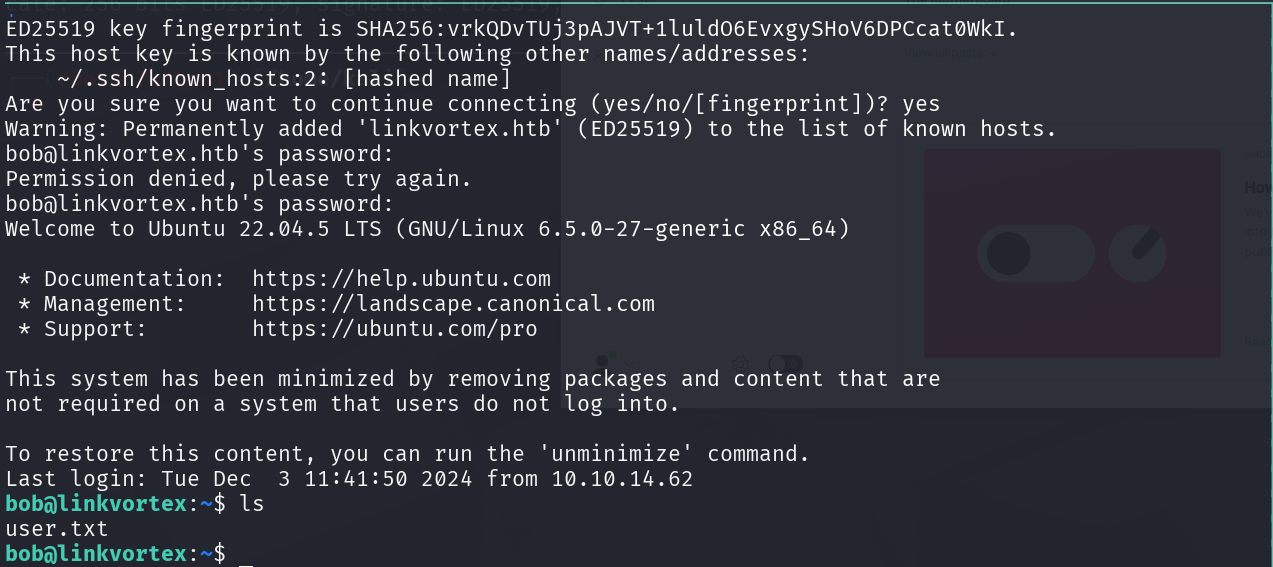Click the terminal cursor after the last prompt
The width and height of the screenshot is (1273, 567).
click(245, 555)
